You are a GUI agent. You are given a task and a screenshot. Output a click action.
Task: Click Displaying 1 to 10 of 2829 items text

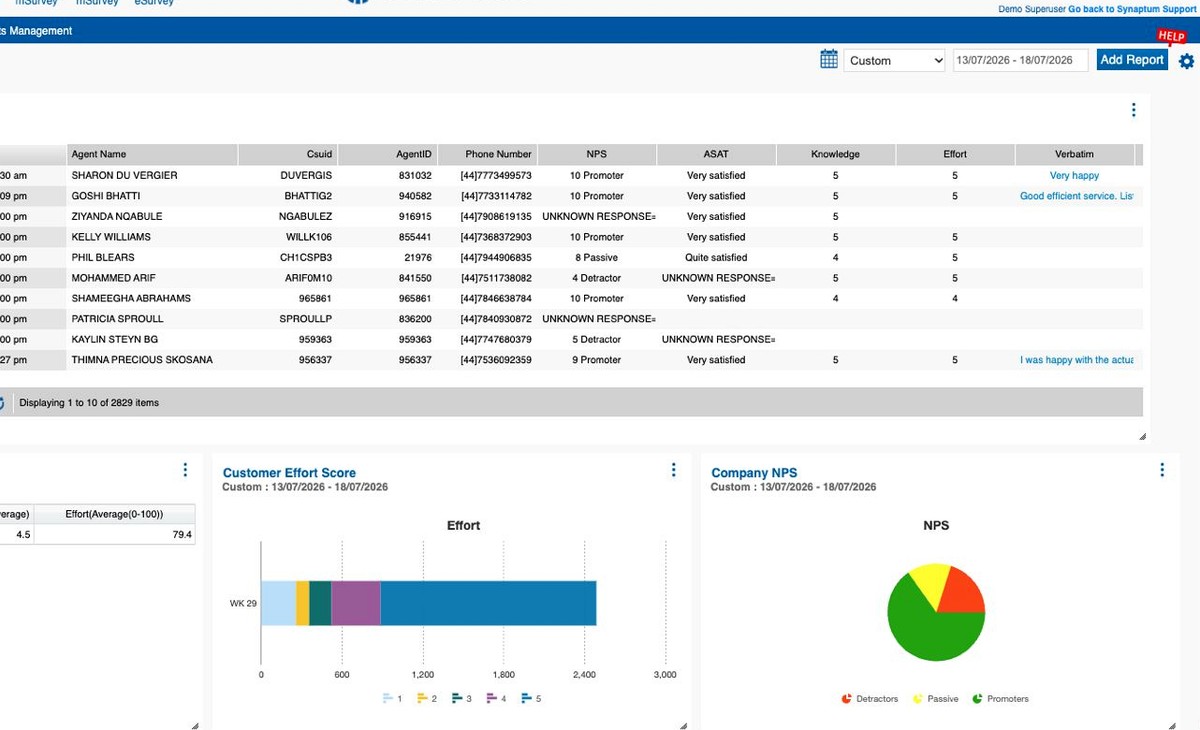tap(89, 403)
